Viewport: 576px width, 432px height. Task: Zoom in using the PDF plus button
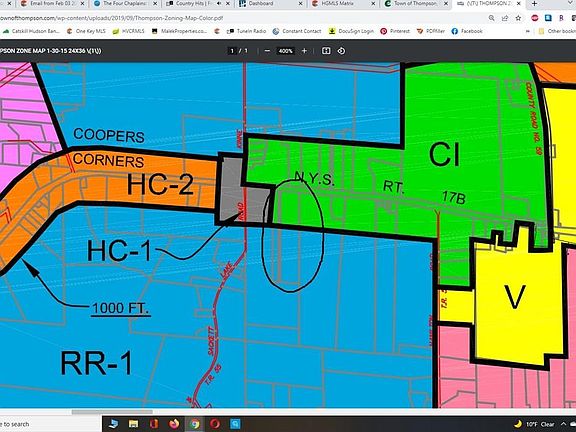click(304, 51)
